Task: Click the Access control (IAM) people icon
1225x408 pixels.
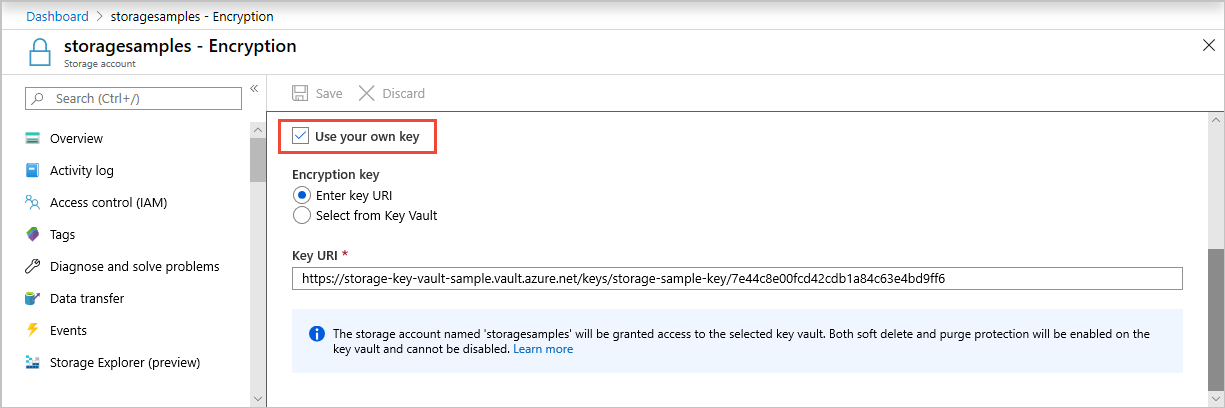Action: 32,202
